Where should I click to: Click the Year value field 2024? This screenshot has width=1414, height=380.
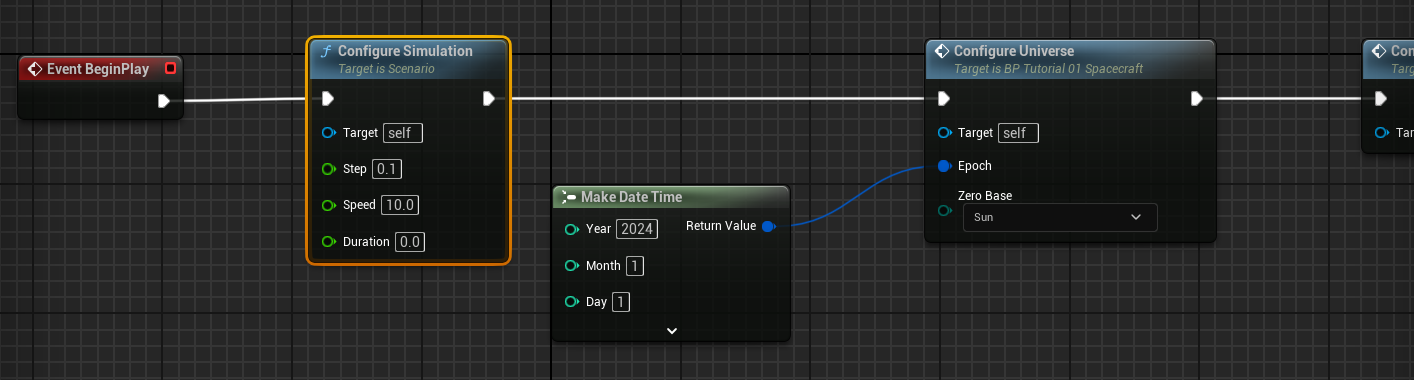click(637, 229)
